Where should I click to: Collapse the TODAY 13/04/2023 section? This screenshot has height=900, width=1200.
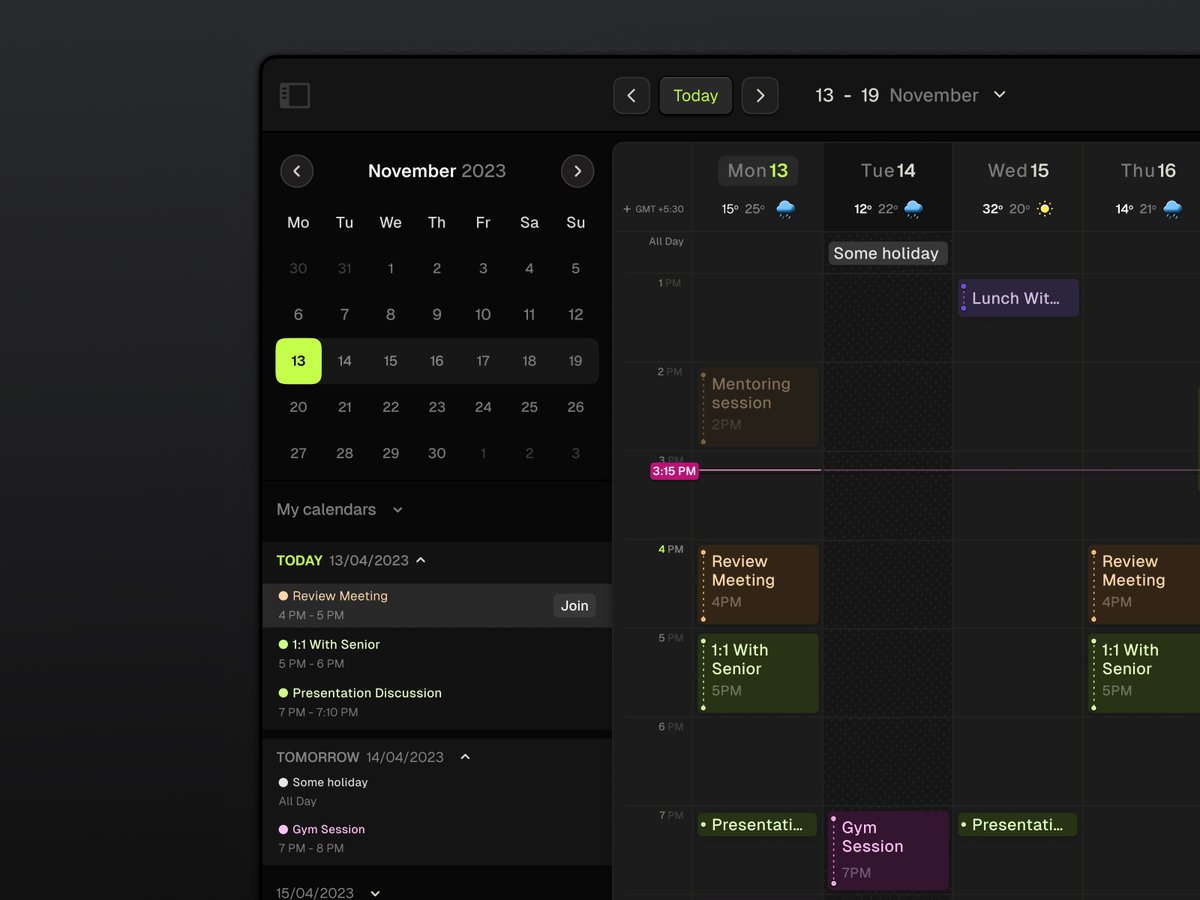click(421, 560)
